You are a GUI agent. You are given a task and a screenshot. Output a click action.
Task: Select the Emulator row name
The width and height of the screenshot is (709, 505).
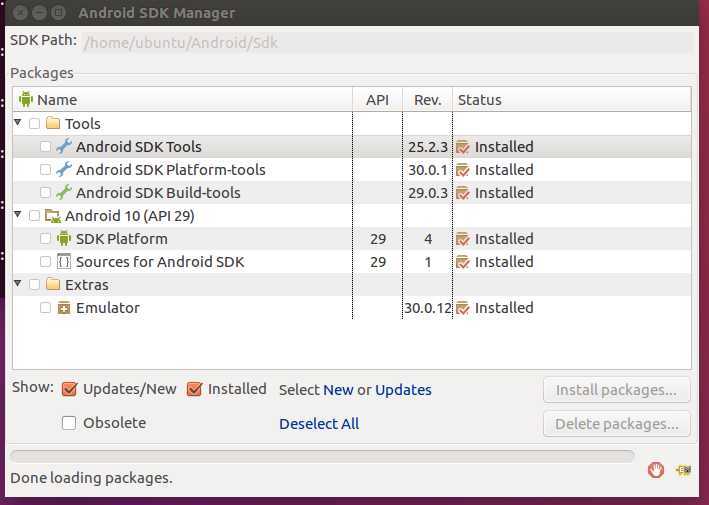108,308
